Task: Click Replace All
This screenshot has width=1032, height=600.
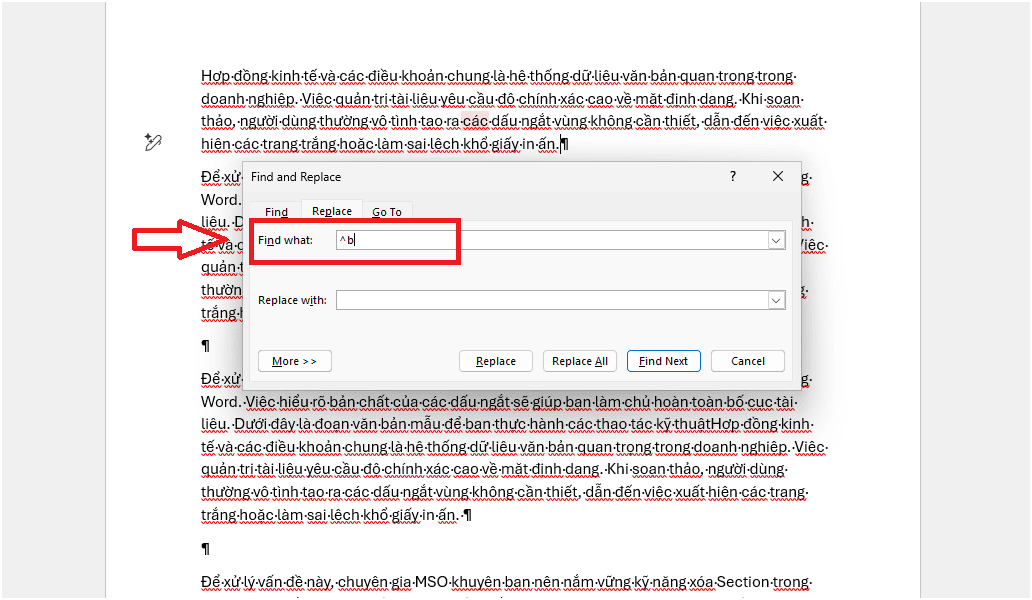Action: [x=580, y=361]
